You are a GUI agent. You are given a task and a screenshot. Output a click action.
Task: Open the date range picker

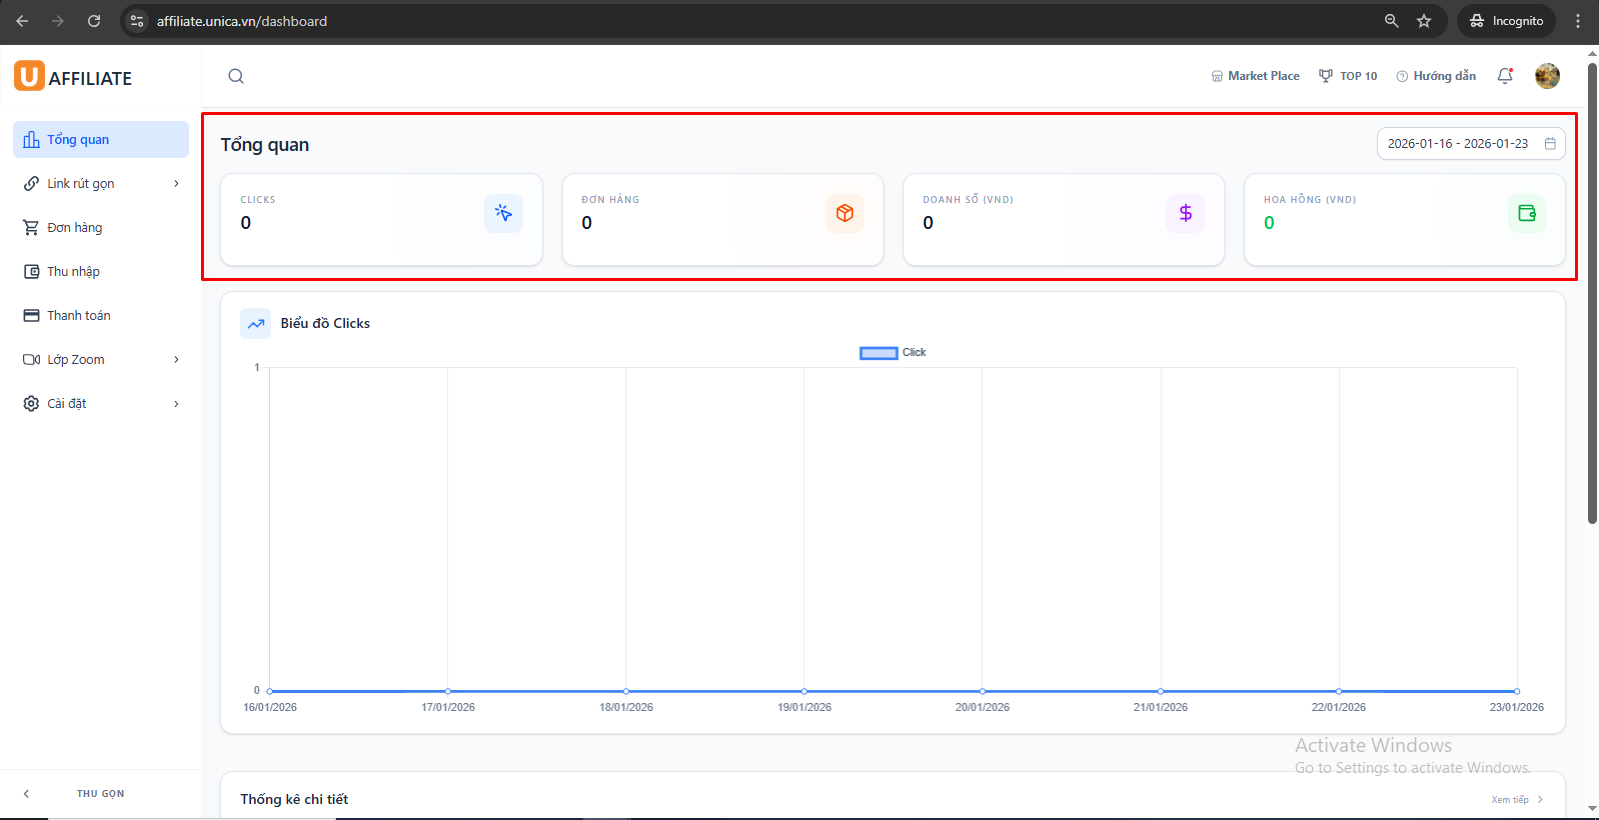[1470, 144]
